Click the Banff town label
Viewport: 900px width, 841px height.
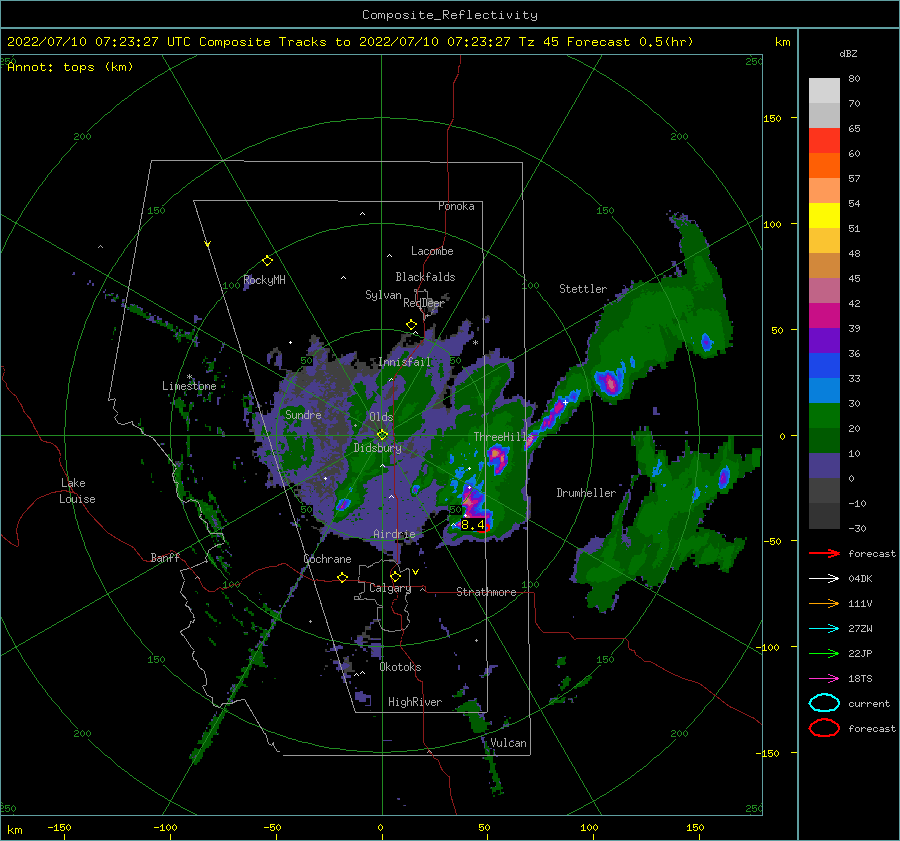(165, 557)
